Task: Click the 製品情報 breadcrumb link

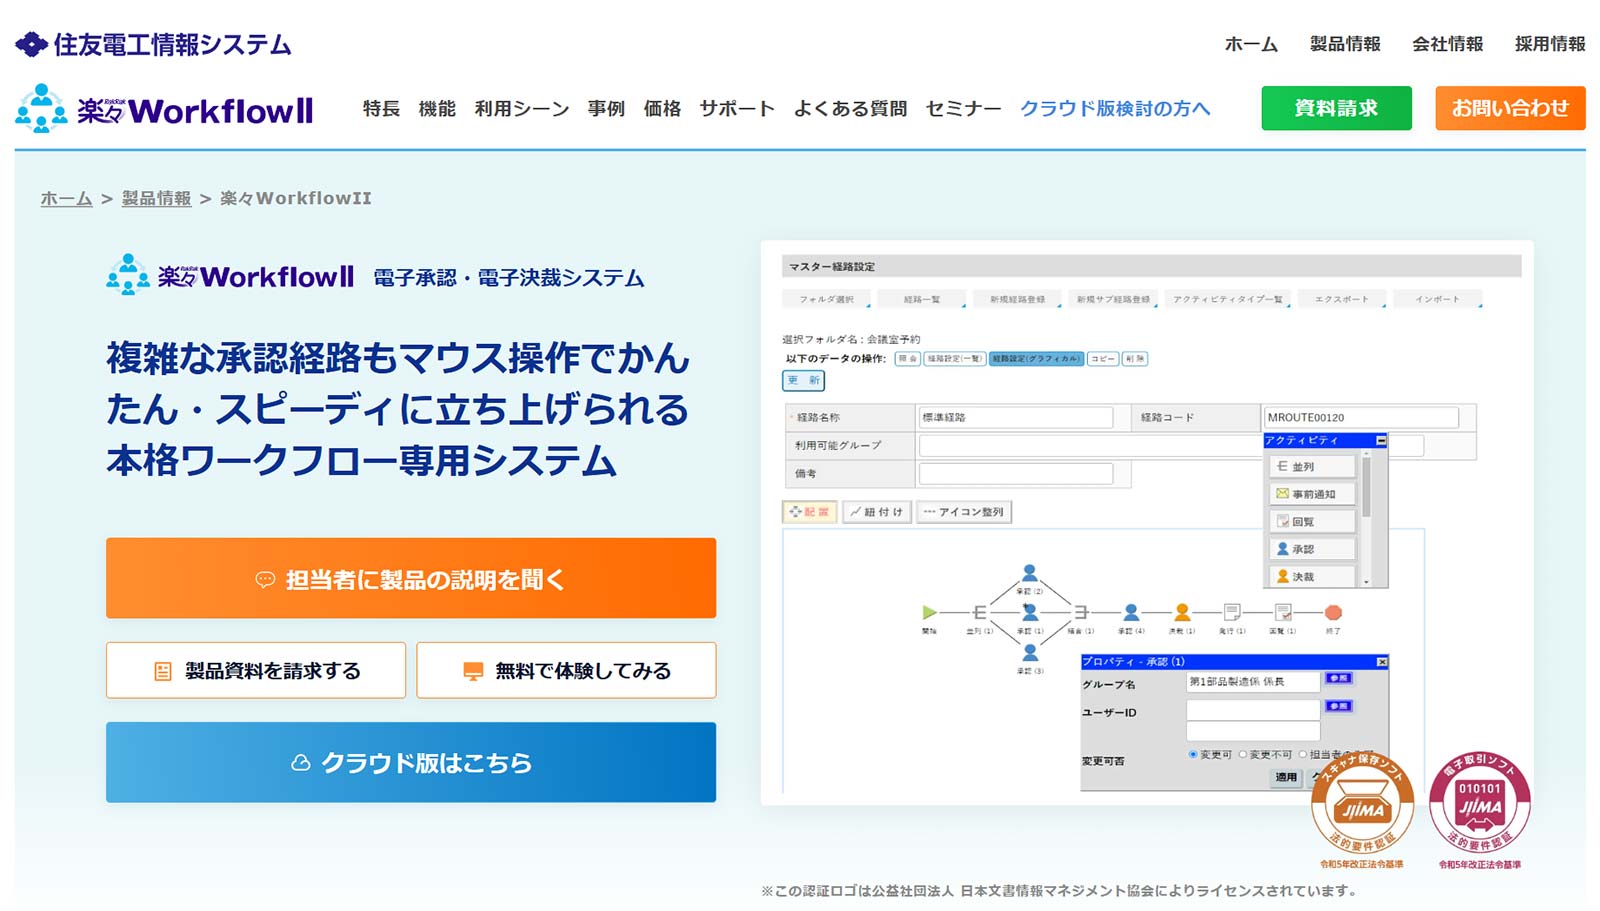Action: point(156,198)
